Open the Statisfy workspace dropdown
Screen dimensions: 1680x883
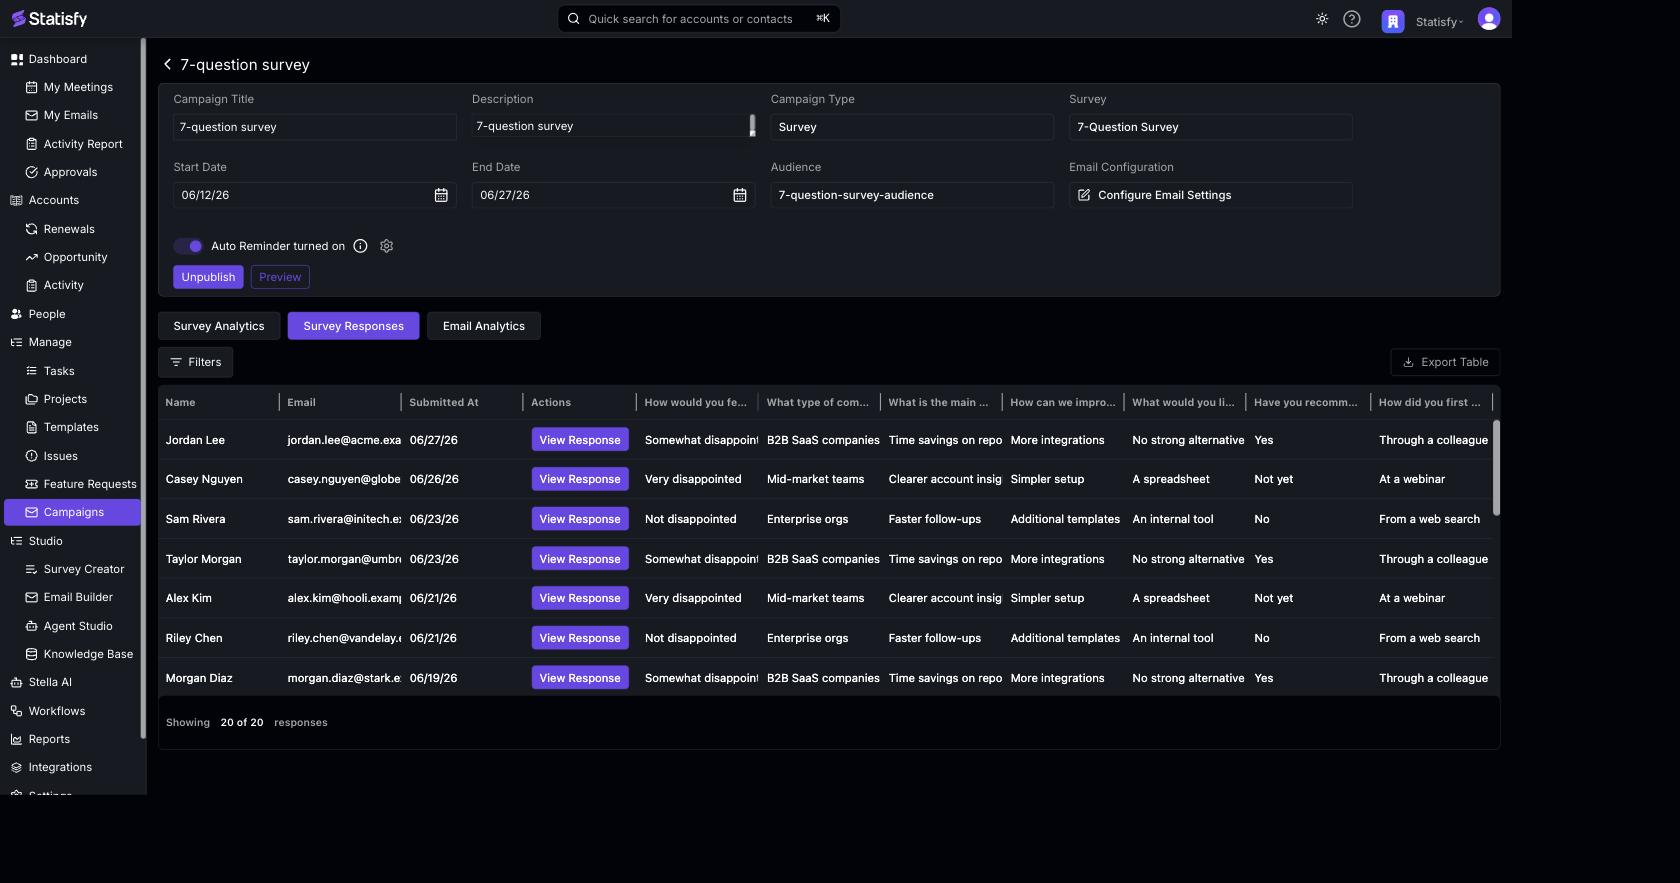tap(1439, 21)
